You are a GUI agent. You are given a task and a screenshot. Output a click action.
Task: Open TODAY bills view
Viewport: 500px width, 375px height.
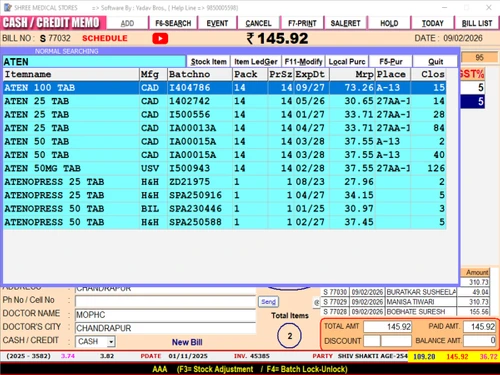tap(432, 23)
